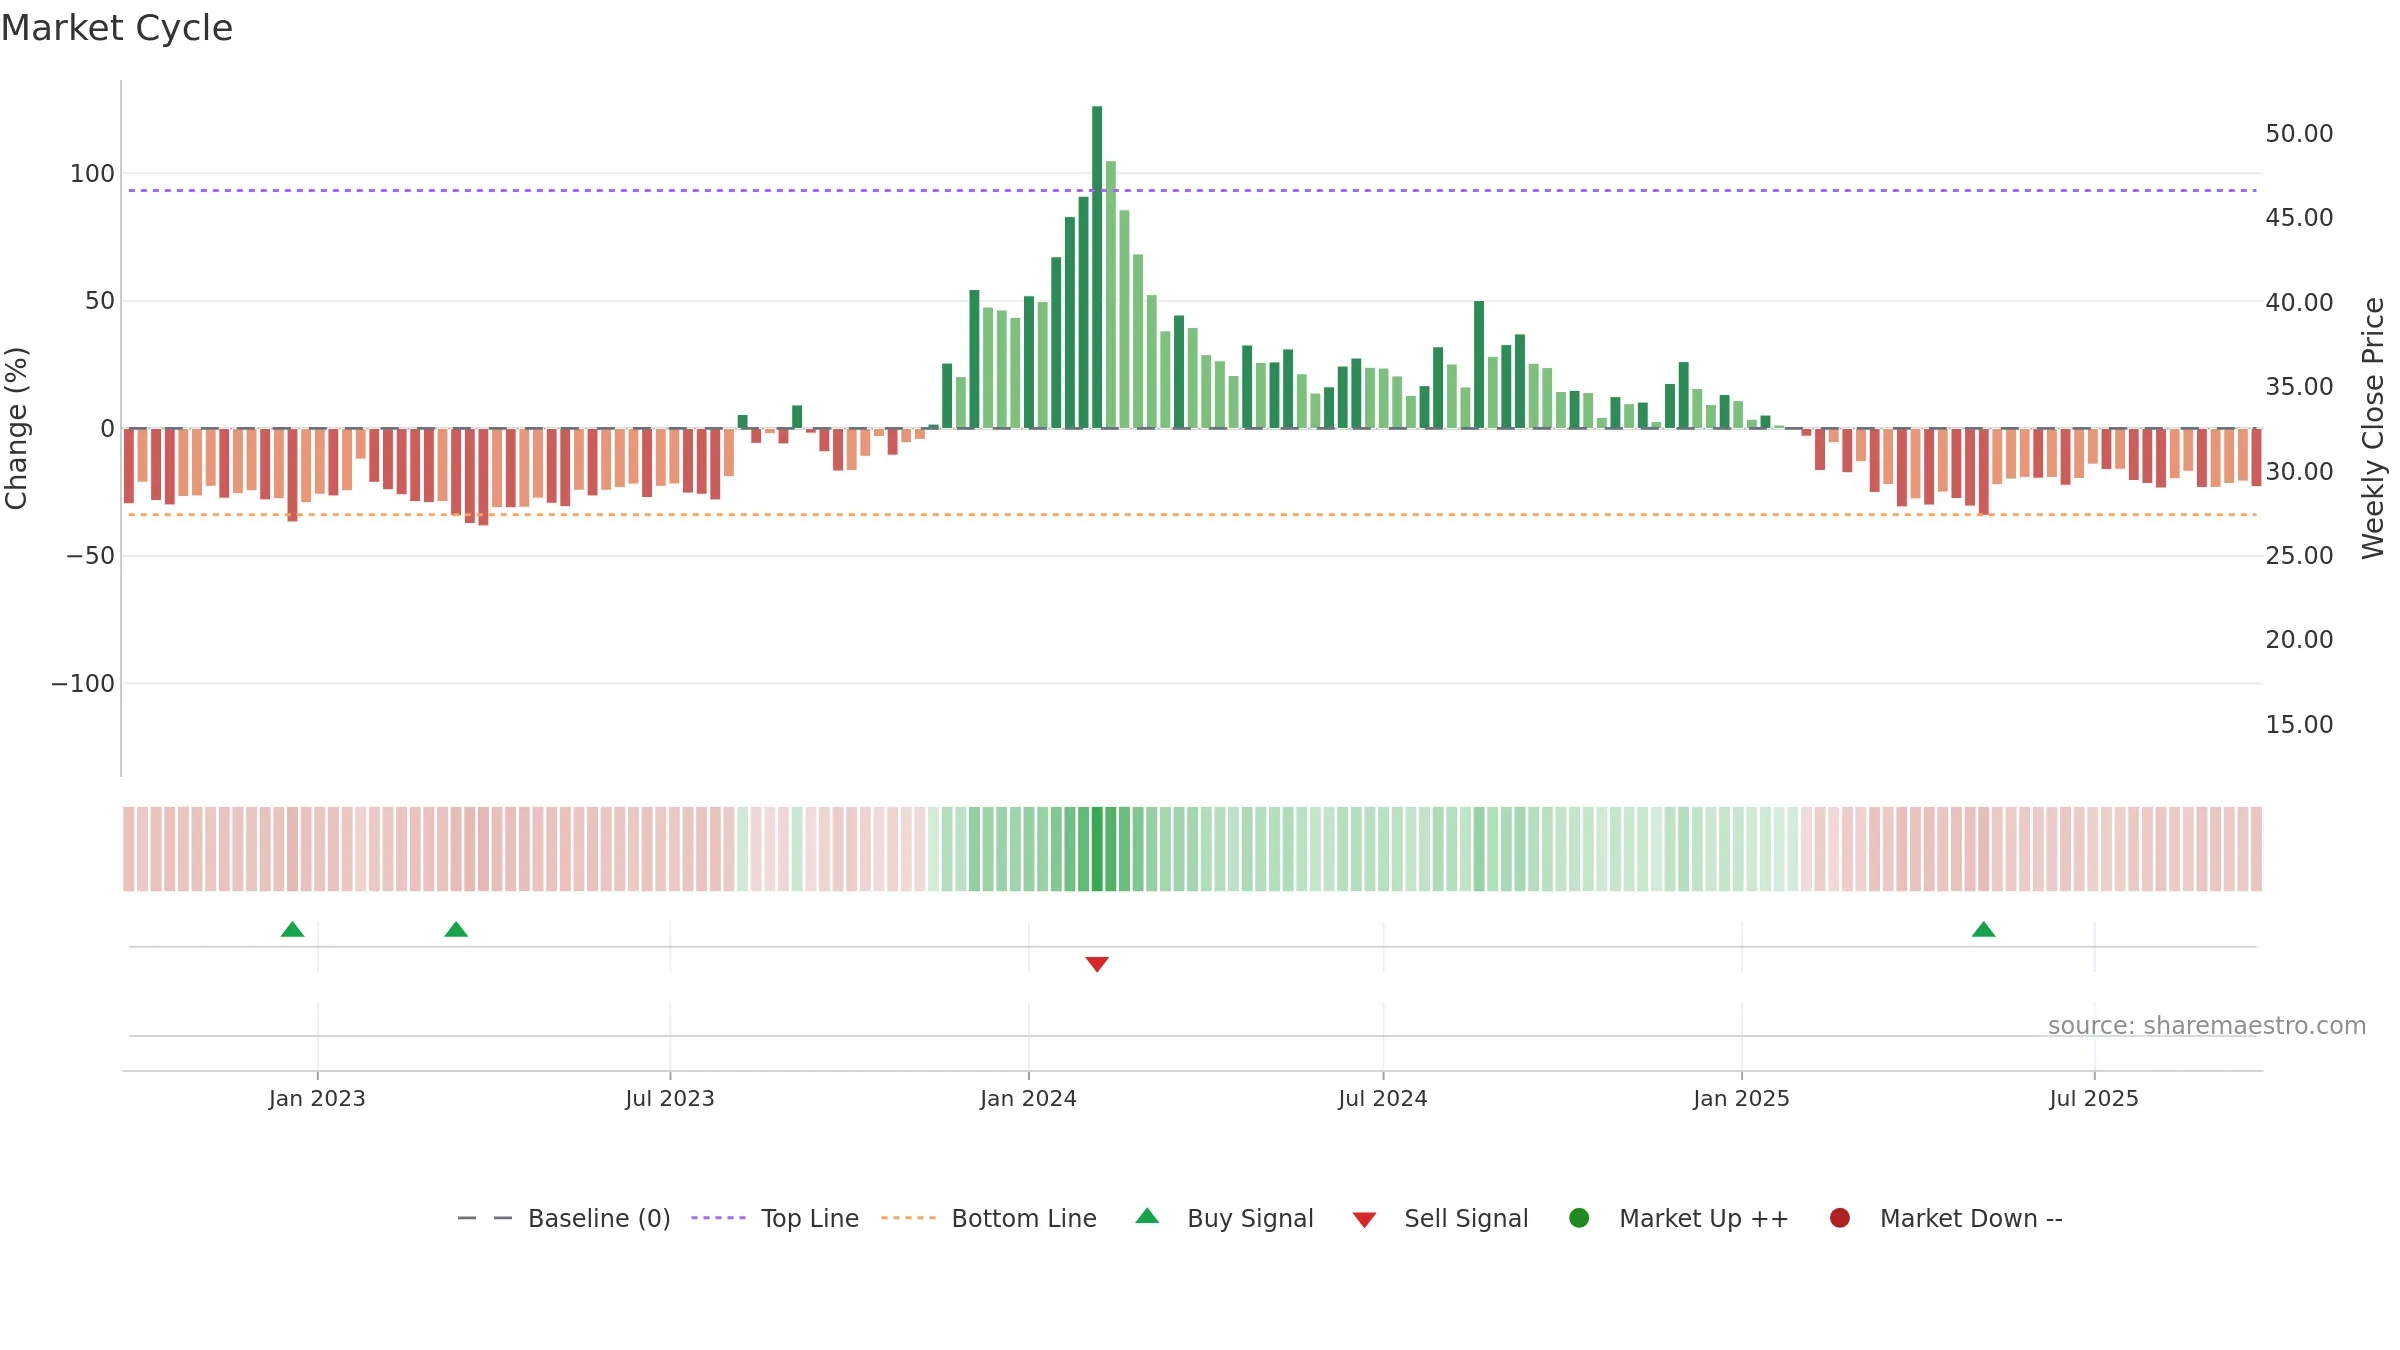
Task: Click the Jan 2024 axis label
Action: tap(1028, 1098)
